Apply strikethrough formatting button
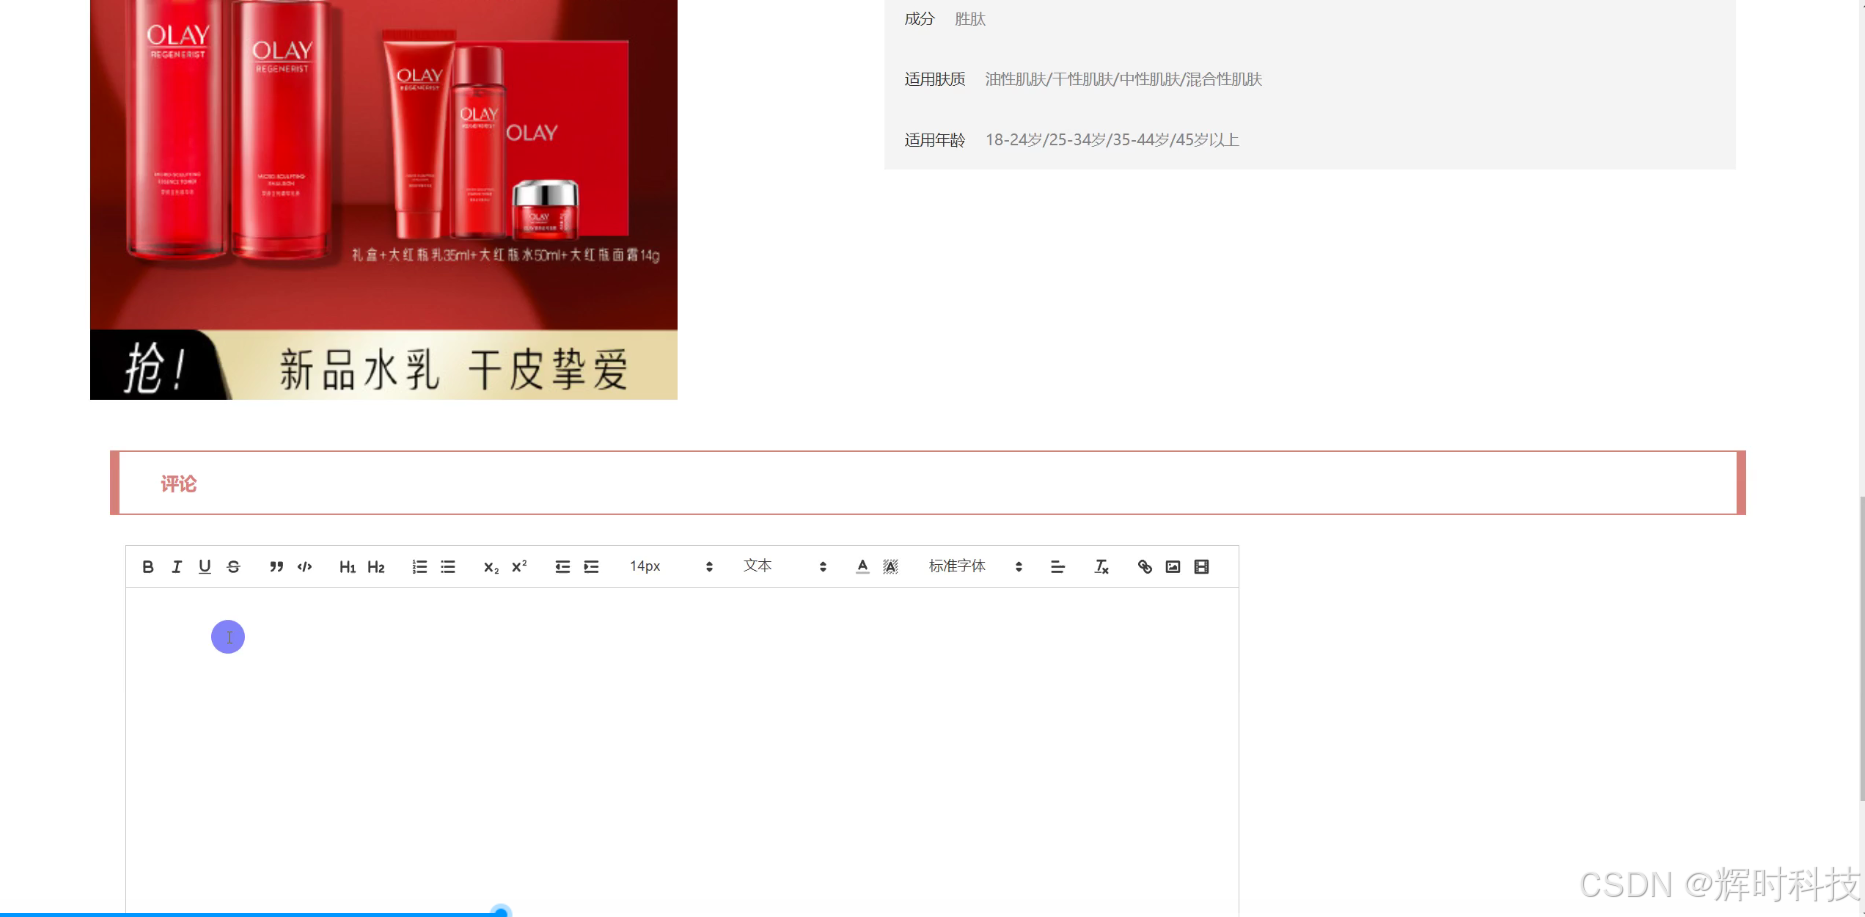1865x917 pixels. pyautogui.click(x=233, y=567)
